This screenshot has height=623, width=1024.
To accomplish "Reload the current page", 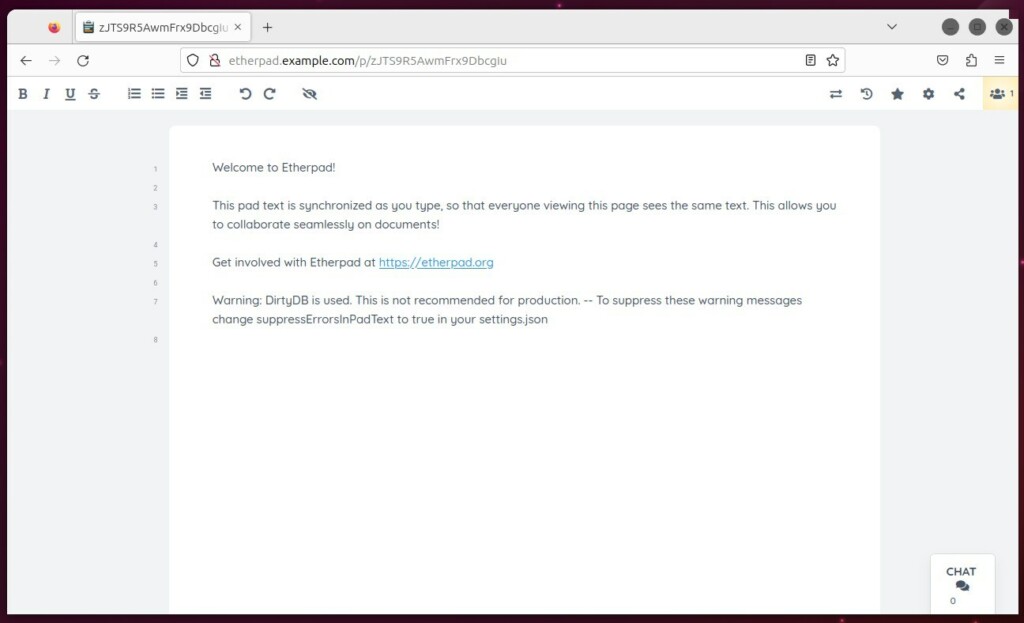I will (83, 61).
